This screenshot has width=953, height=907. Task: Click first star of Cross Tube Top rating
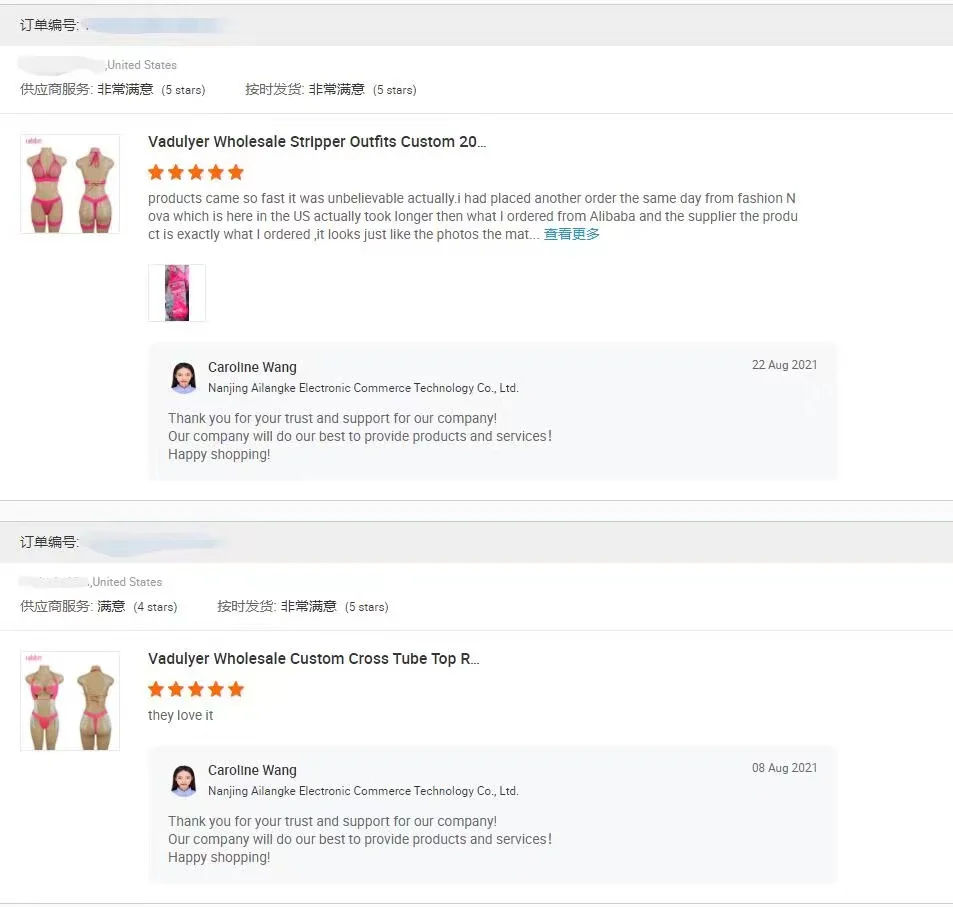156,689
